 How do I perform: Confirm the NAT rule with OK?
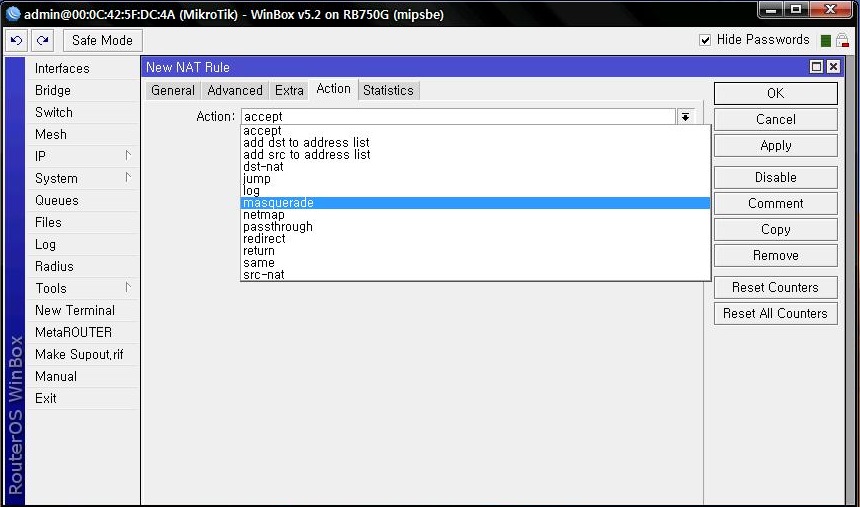click(x=776, y=93)
